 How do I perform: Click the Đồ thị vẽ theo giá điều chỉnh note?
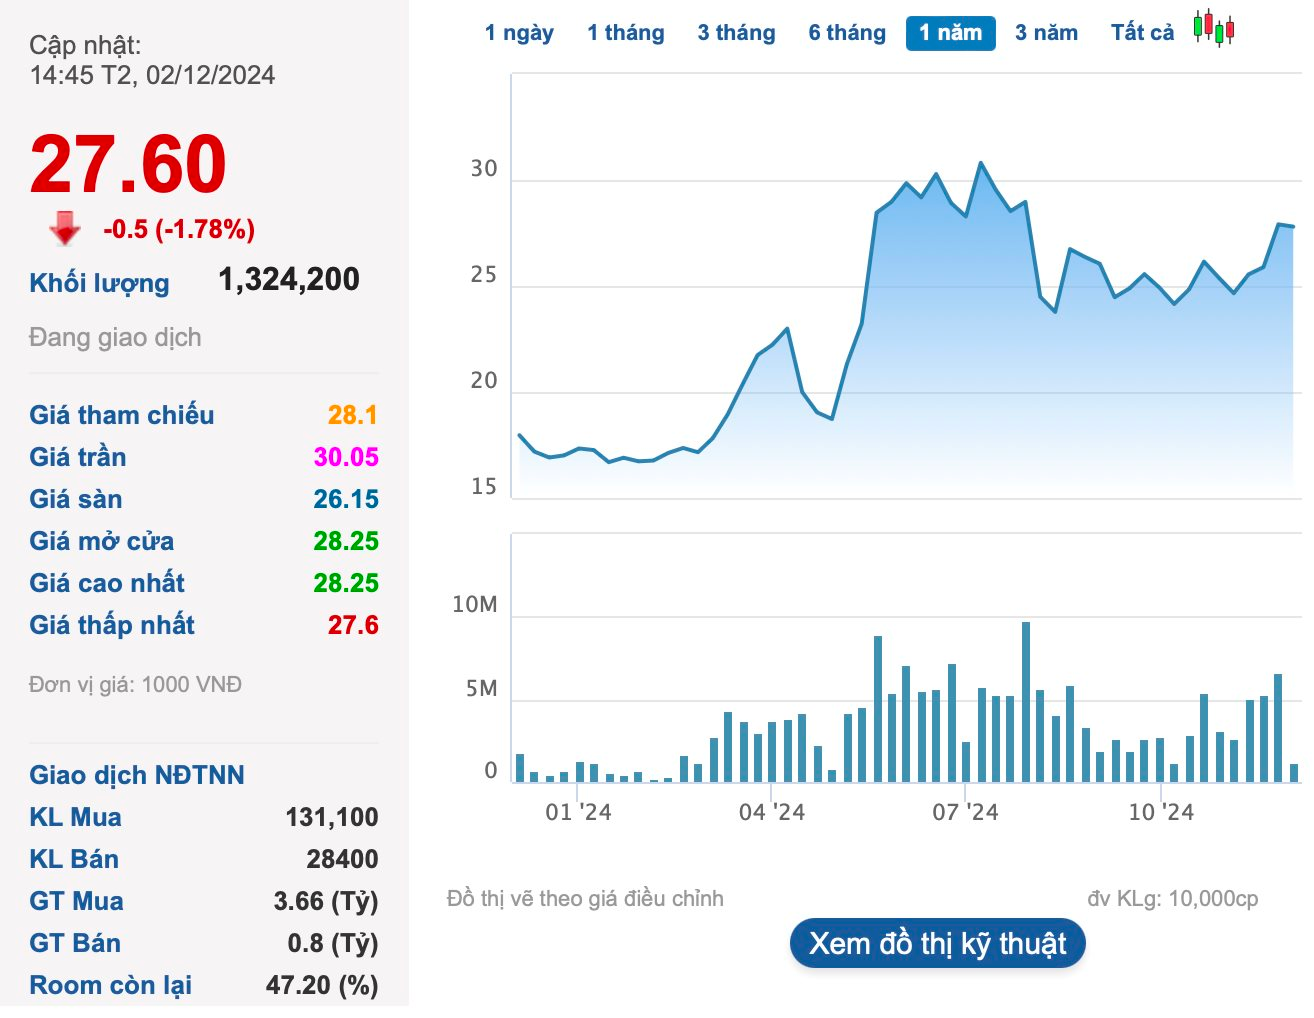click(x=585, y=899)
